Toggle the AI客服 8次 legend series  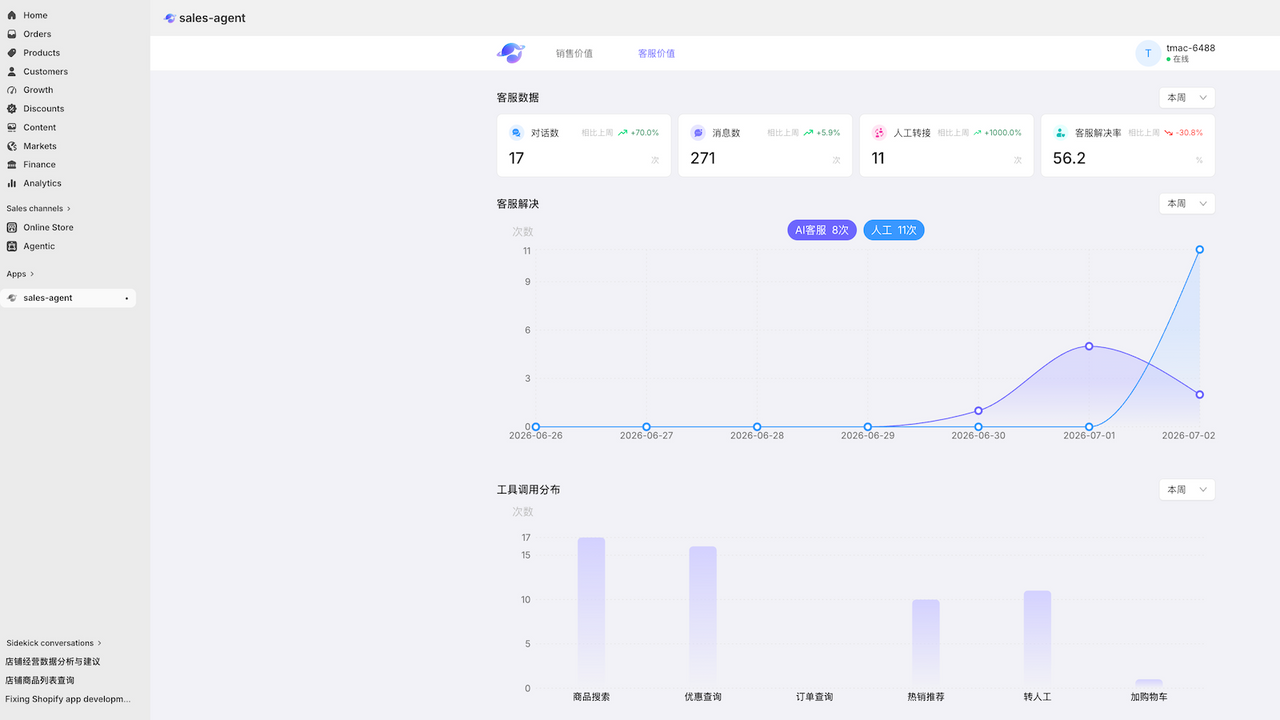822,230
